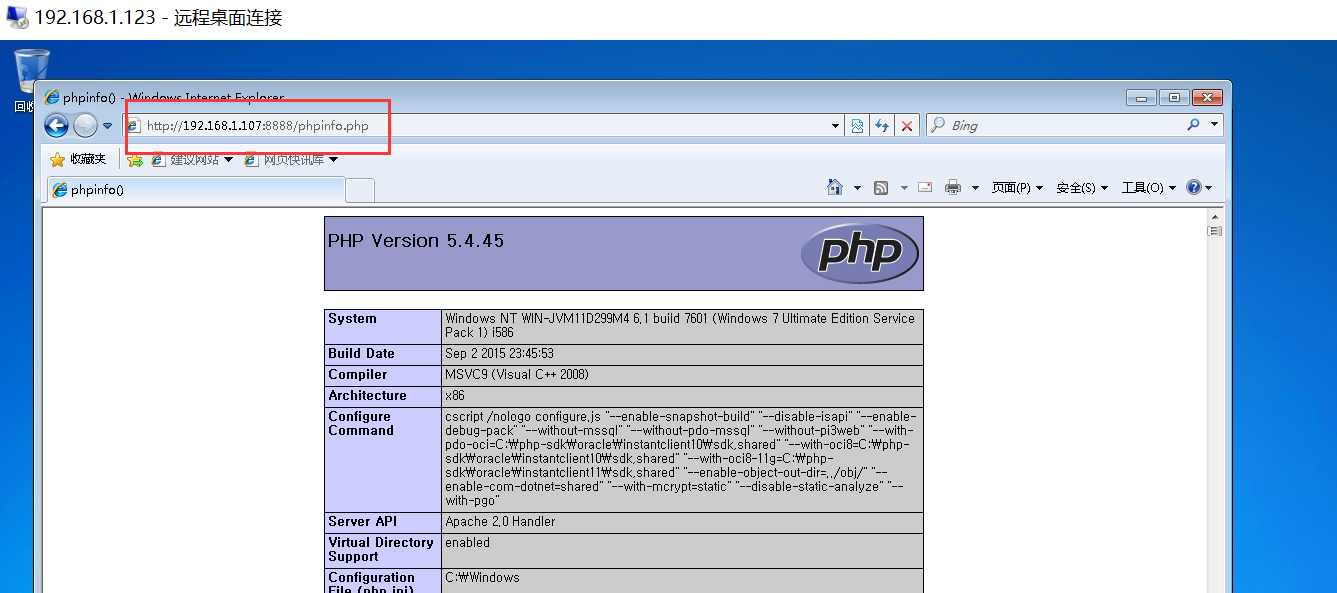The image size is (1337, 593).
Task: Click the compatibility view icon in address bar
Action: click(x=858, y=126)
